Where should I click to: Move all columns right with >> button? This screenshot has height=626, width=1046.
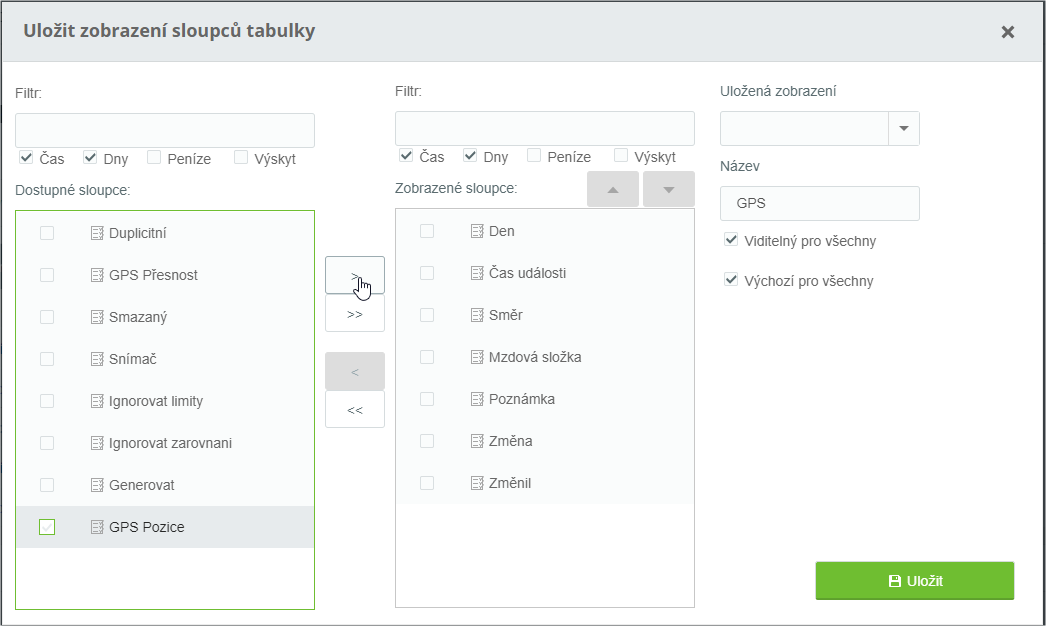tap(355, 313)
